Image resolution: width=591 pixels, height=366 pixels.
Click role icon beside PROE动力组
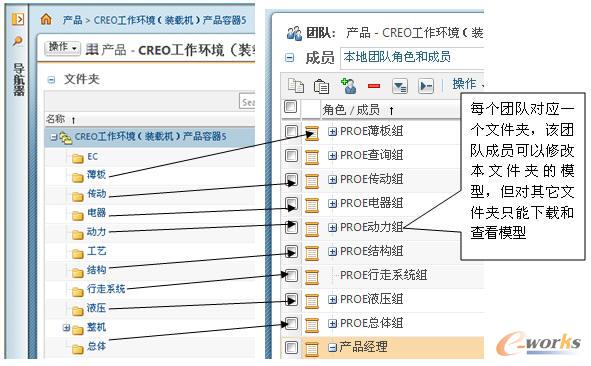[312, 229]
